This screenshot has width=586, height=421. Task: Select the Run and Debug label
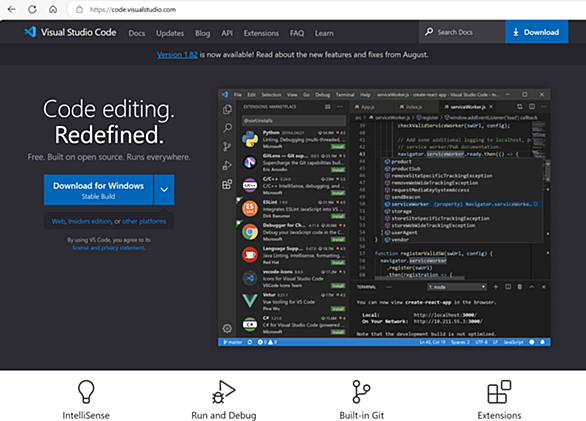click(223, 415)
